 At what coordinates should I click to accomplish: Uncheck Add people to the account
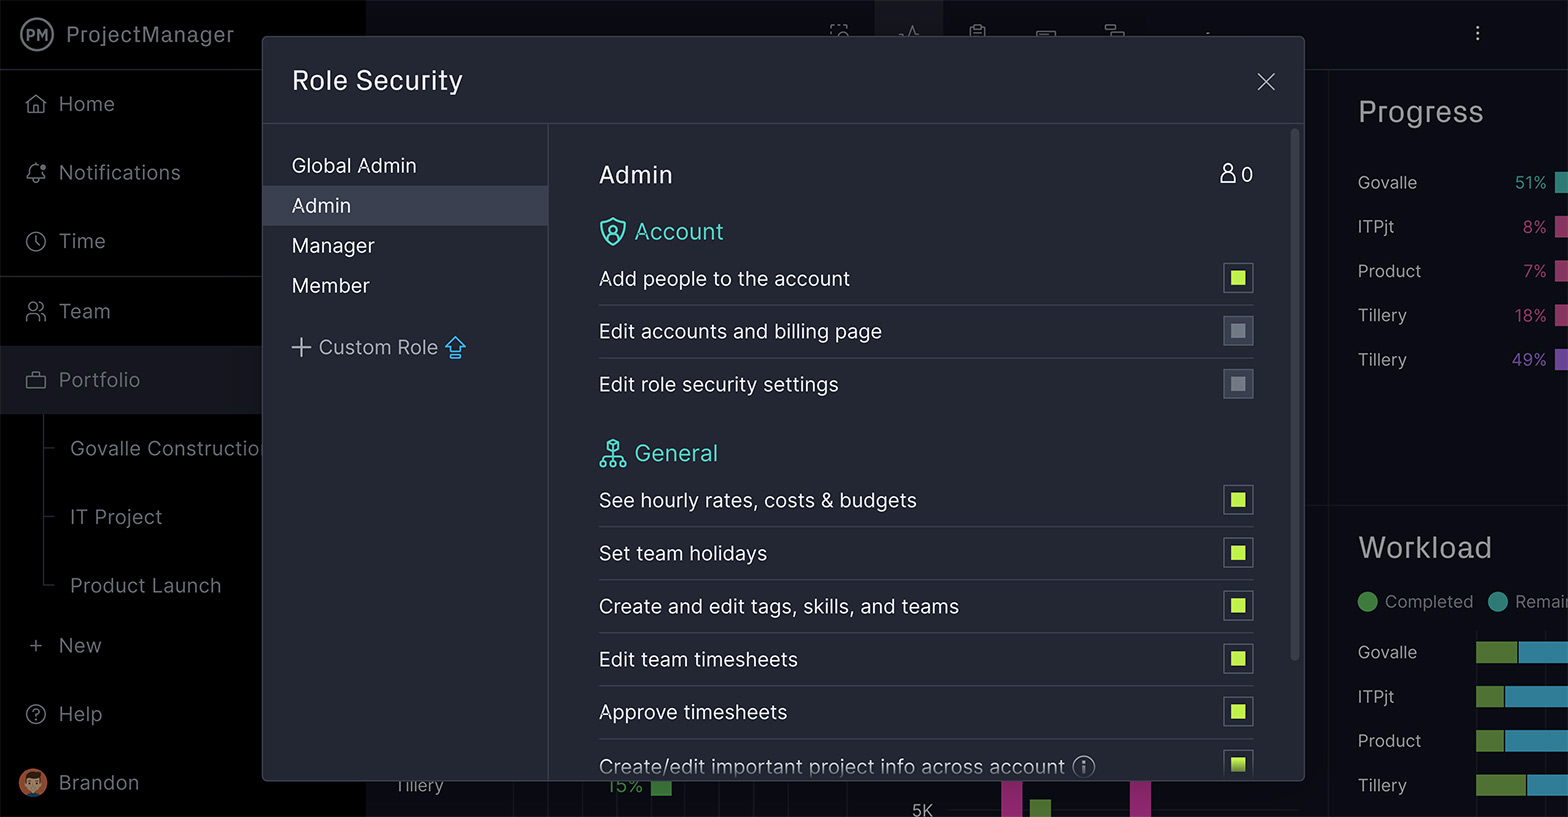(x=1238, y=278)
